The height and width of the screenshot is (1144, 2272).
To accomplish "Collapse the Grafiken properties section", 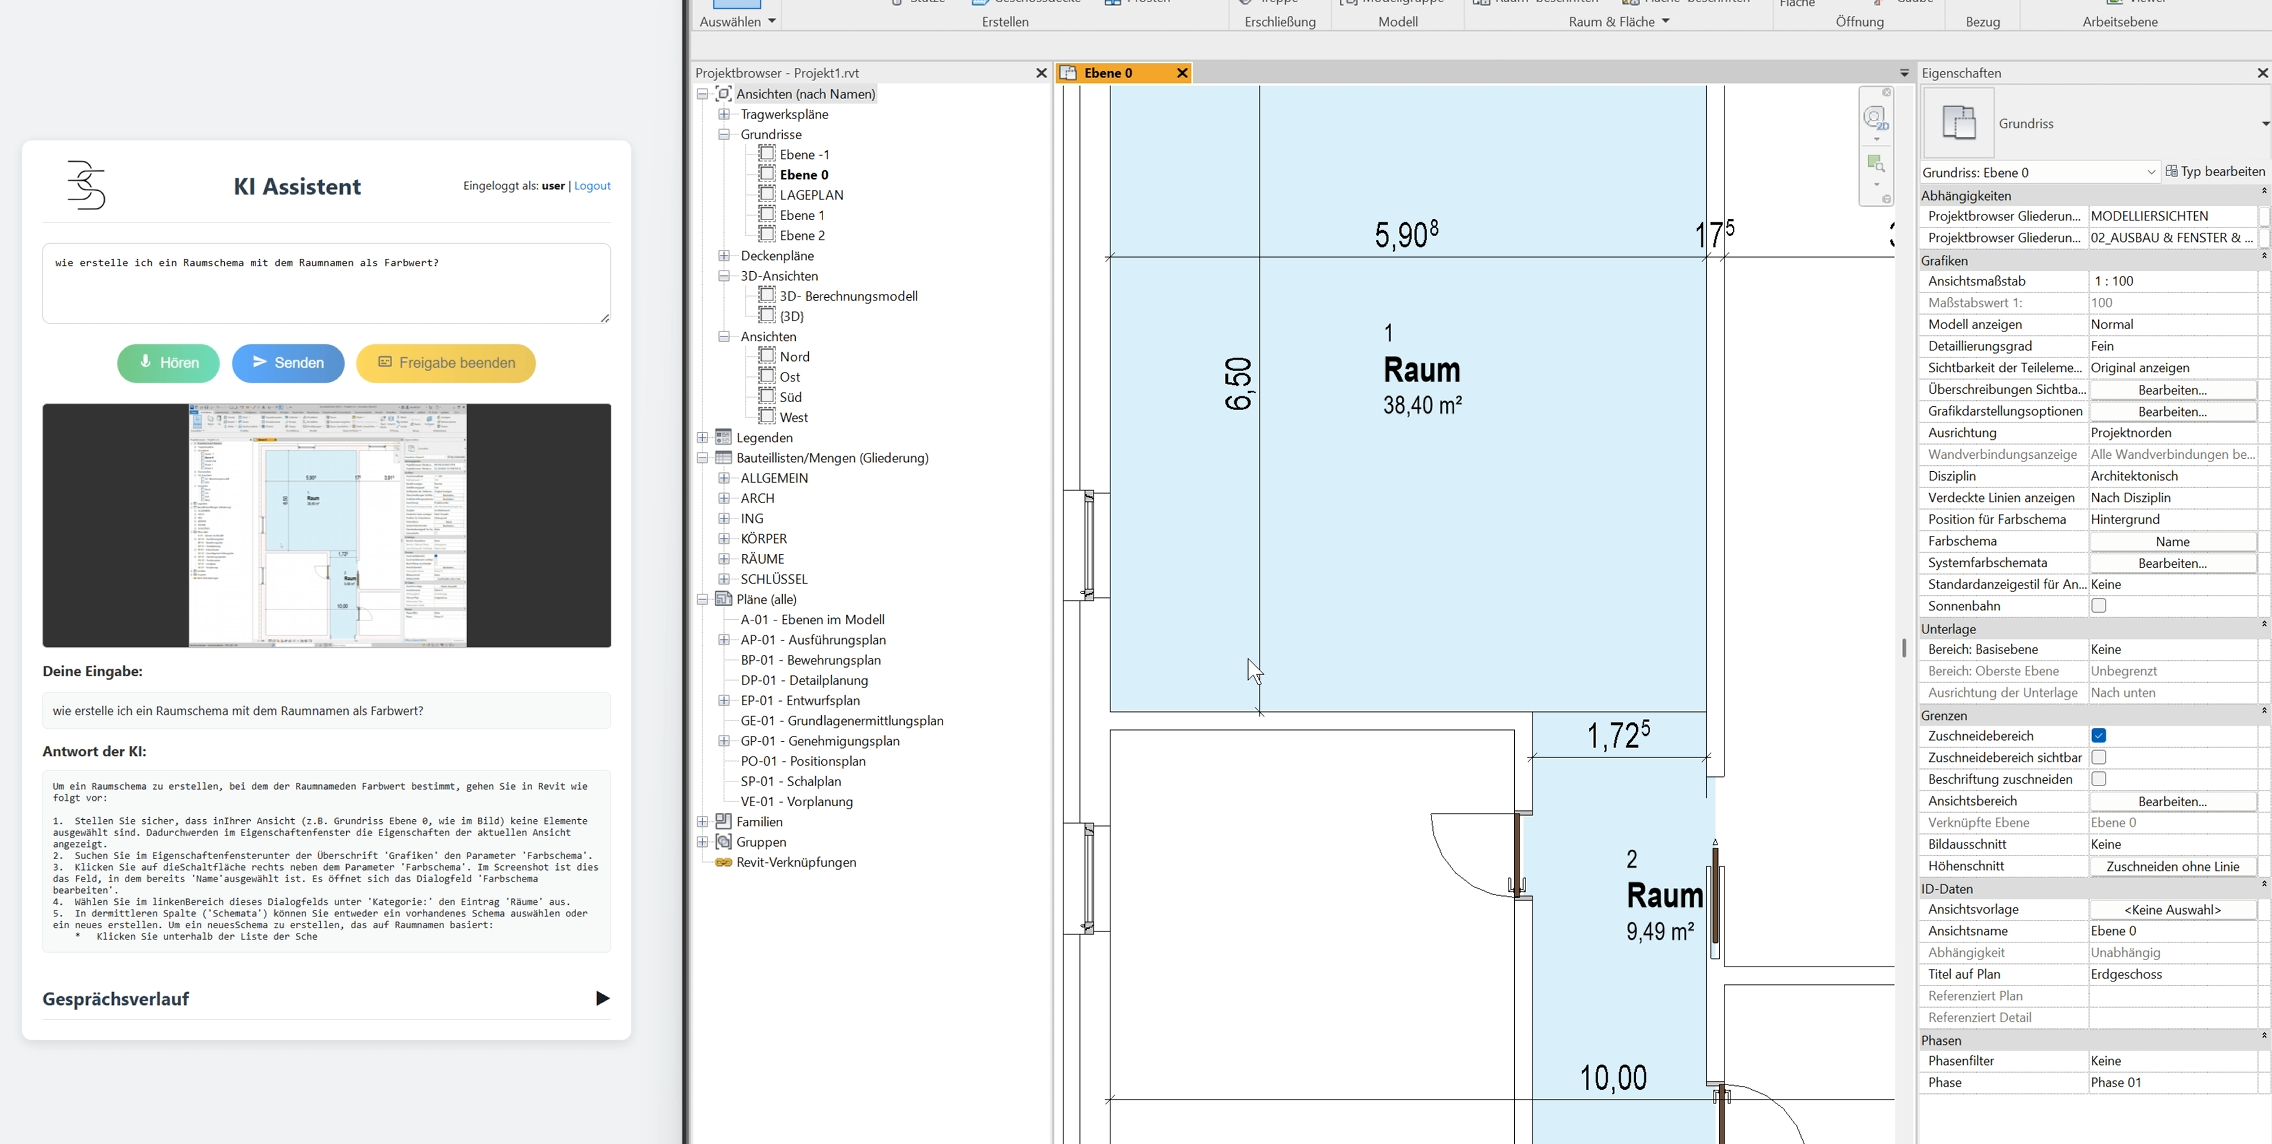I will (2264, 258).
